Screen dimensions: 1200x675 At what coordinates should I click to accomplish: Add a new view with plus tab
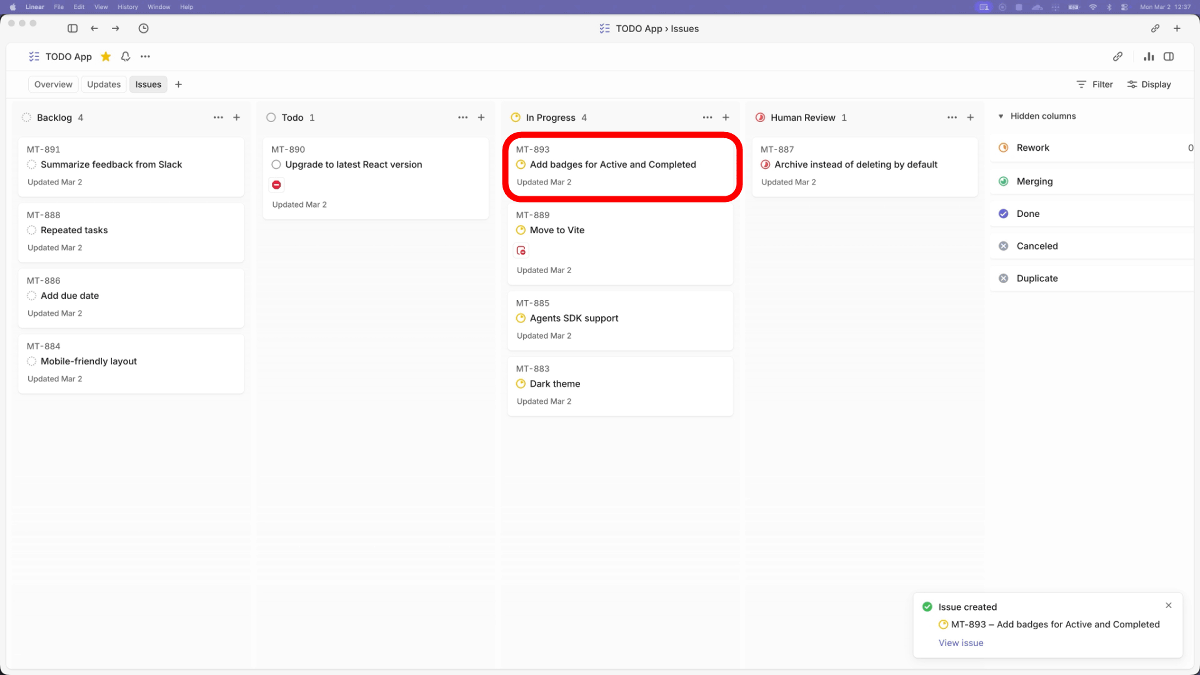point(179,85)
